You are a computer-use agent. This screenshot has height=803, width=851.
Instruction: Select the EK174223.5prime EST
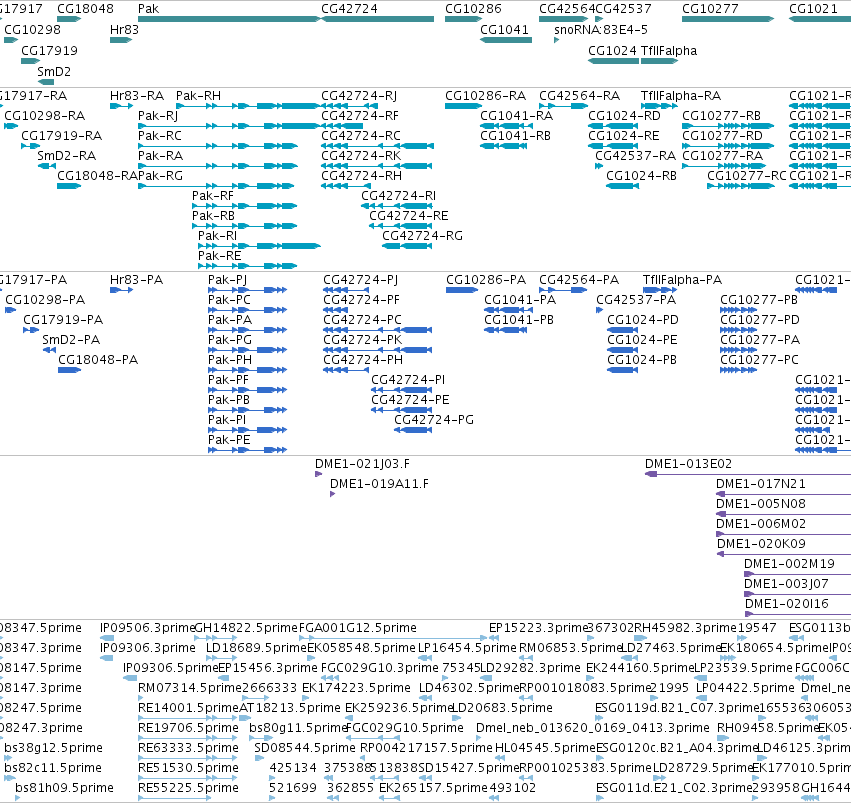pyautogui.click(x=308, y=699)
